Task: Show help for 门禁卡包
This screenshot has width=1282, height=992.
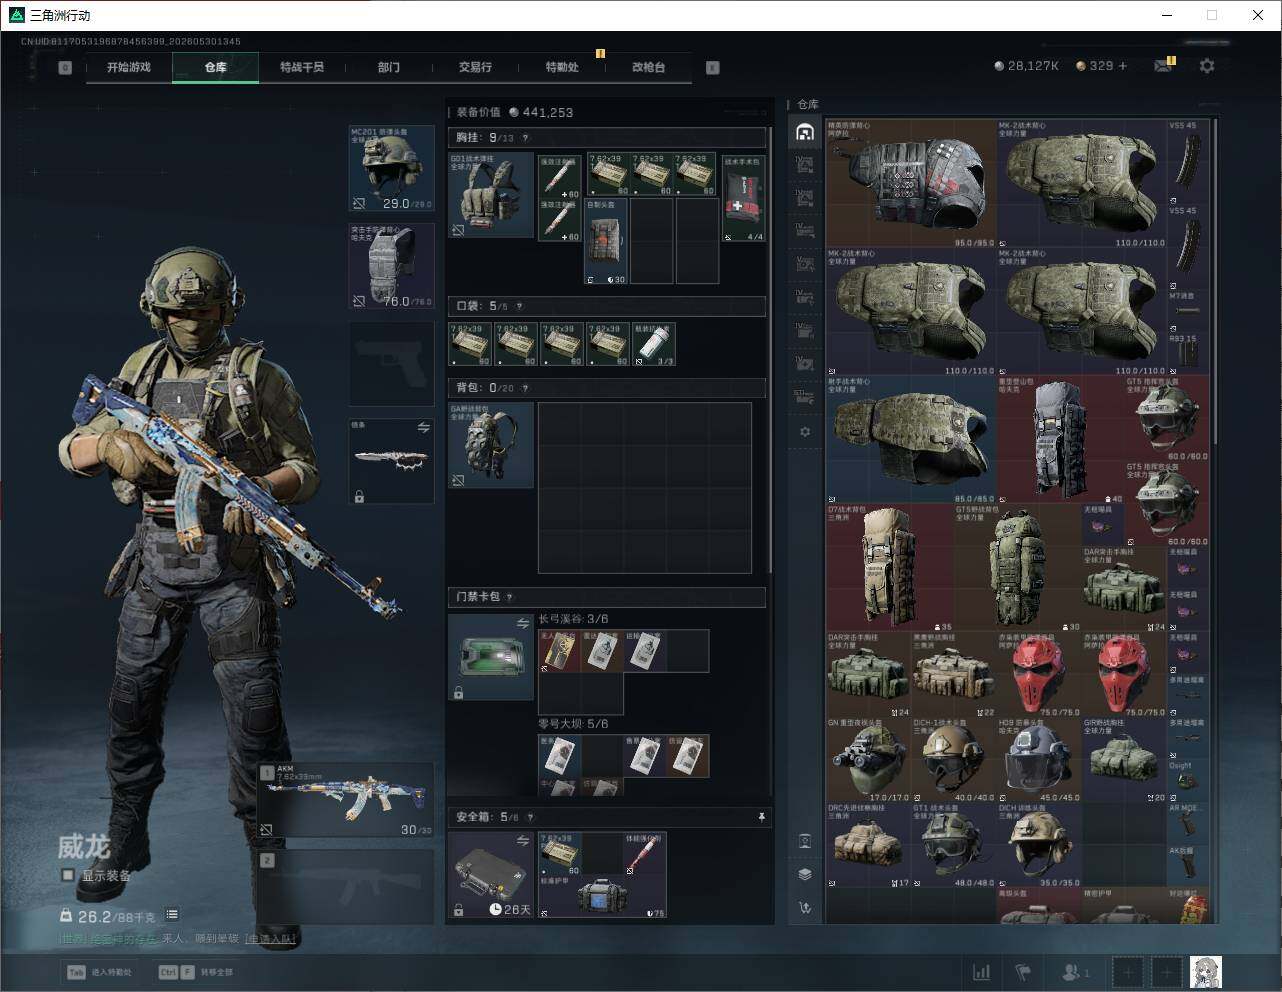Action: [x=509, y=597]
